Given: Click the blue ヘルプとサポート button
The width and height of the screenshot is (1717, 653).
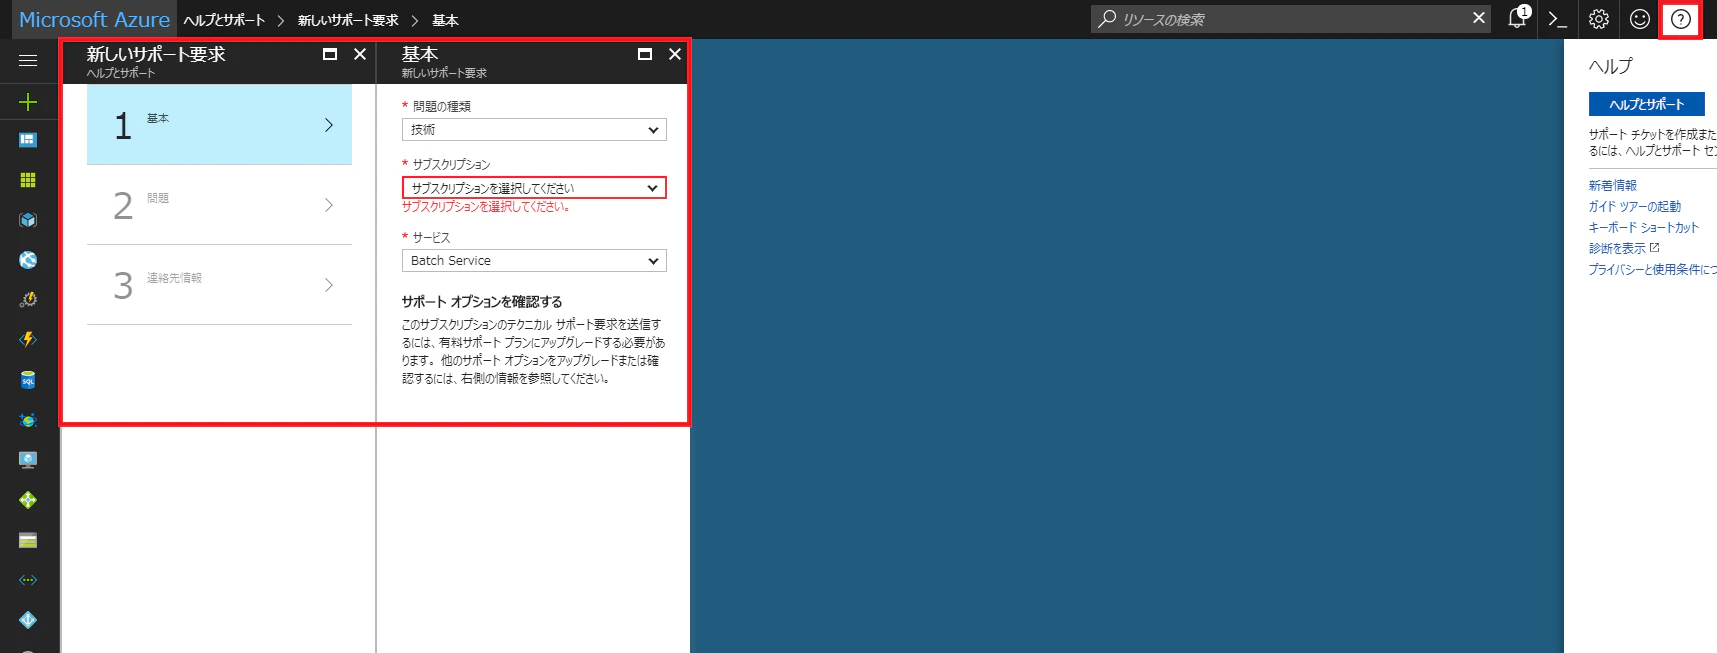Looking at the screenshot, I should click(x=1646, y=104).
